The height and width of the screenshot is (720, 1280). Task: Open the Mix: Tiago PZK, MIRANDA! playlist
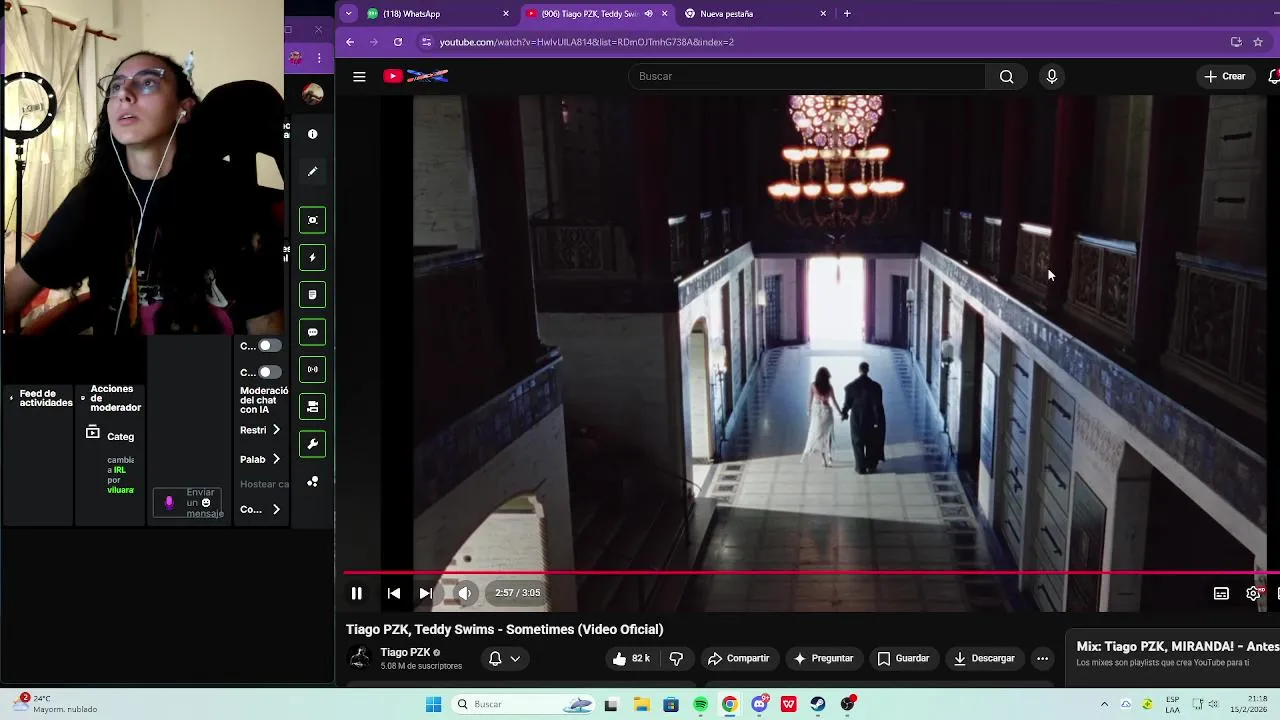coord(1177,647)
